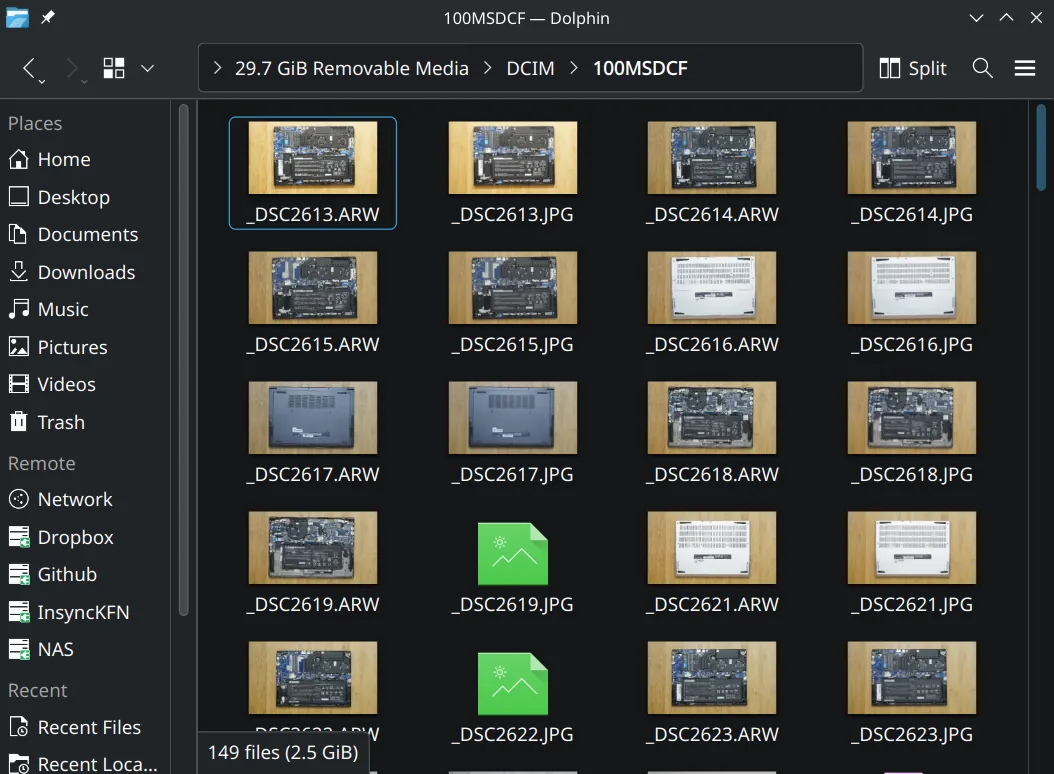Click the Remote section header

[42, 463]
